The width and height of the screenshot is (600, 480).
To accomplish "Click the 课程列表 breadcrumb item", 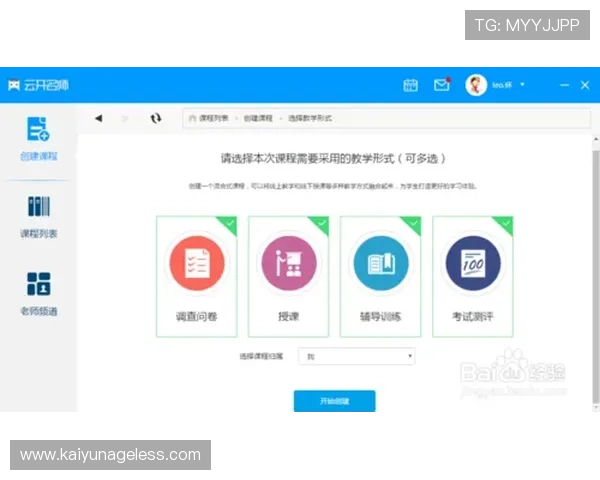I will (214, 118).
